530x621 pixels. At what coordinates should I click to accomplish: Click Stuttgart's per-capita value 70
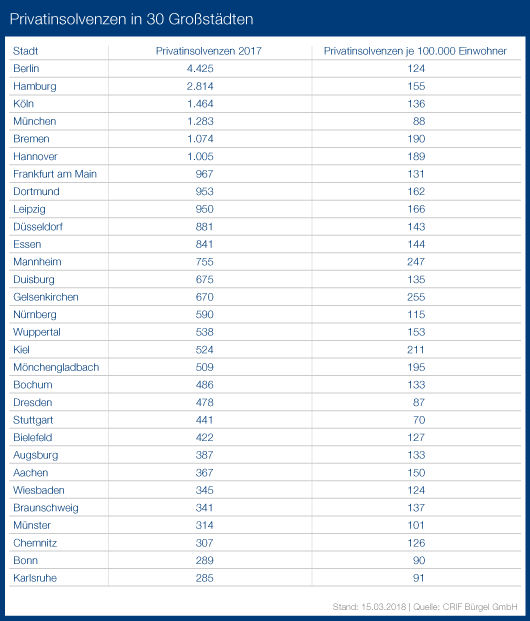tap(419, 420)
